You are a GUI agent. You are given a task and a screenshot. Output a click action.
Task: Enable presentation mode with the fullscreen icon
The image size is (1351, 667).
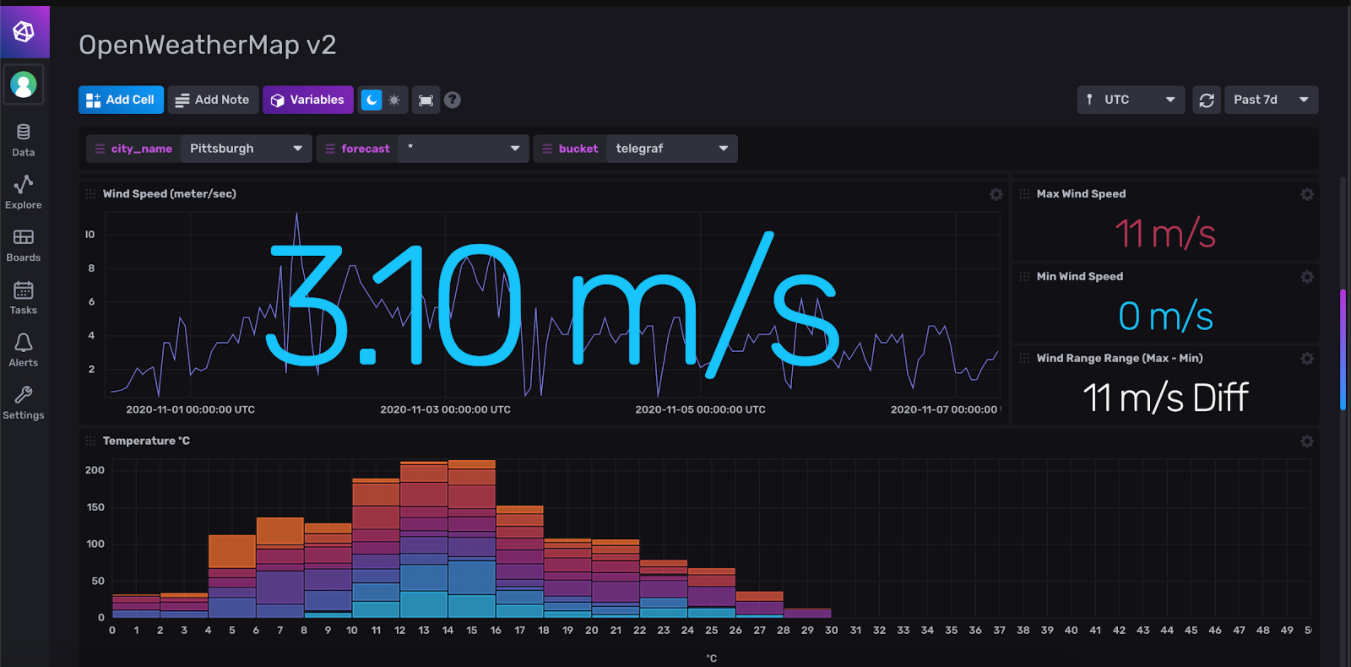pos(426,100)
